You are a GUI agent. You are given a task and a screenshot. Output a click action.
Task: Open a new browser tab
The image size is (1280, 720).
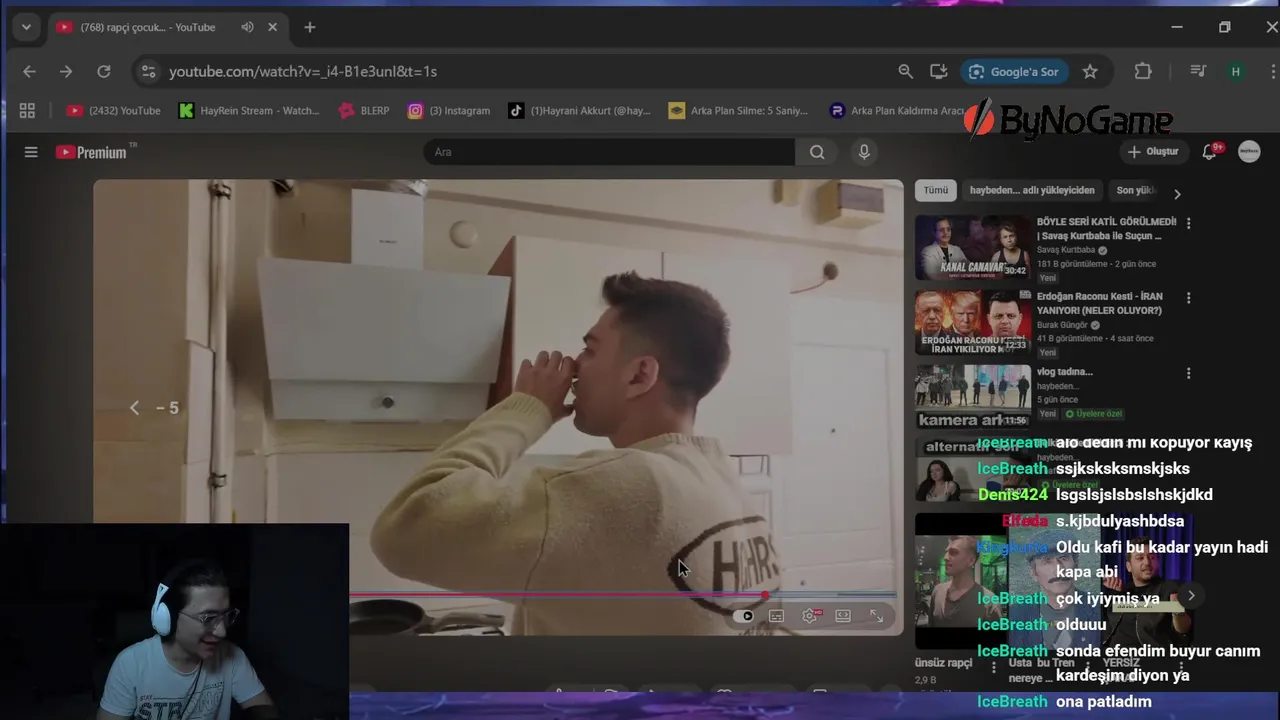[x=309, y=27]
